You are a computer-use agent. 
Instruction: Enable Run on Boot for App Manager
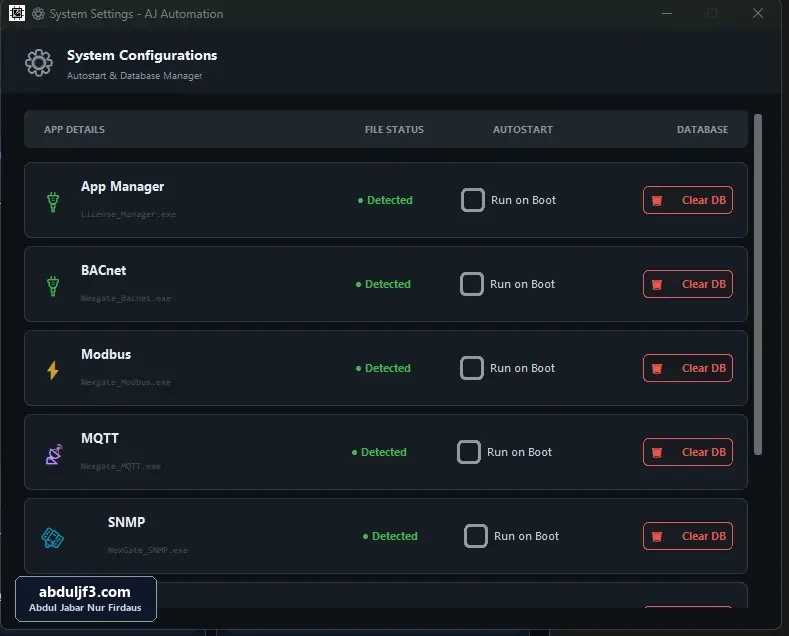[x=472, y=200]
